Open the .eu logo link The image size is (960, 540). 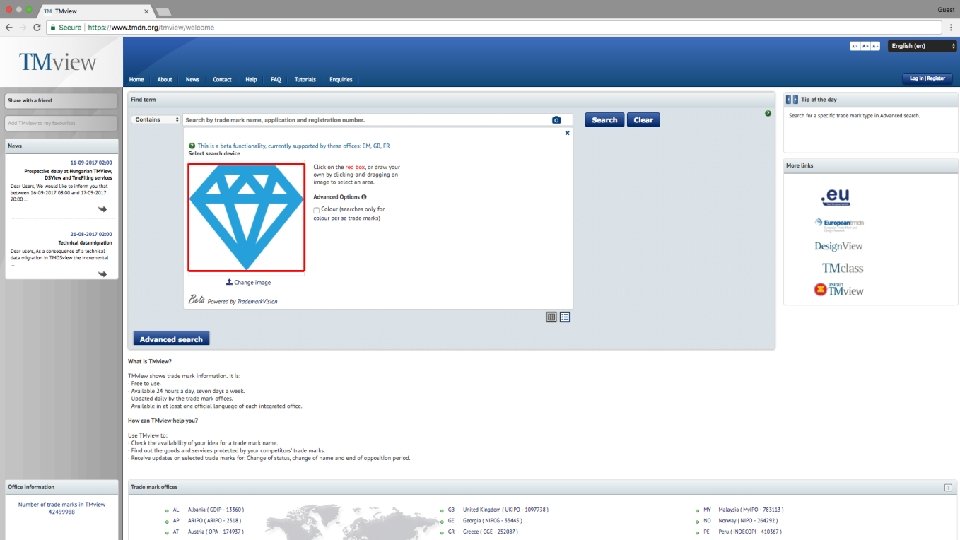[x=835, y=196]
